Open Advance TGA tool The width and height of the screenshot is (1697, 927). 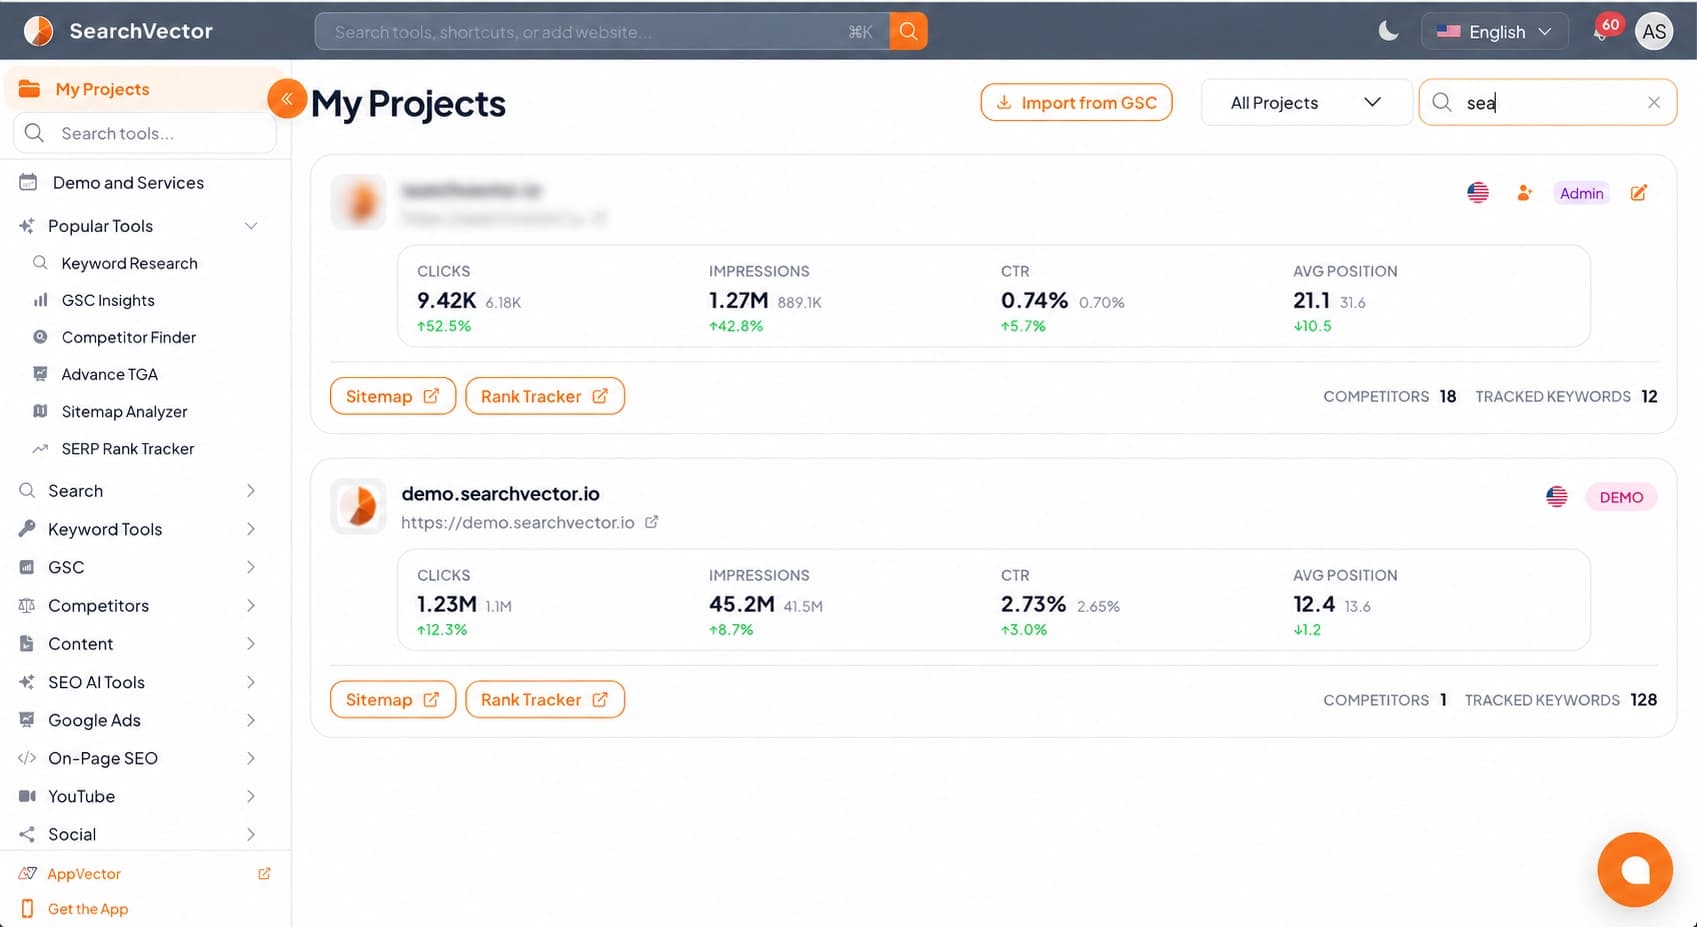[x=109, y=374]
